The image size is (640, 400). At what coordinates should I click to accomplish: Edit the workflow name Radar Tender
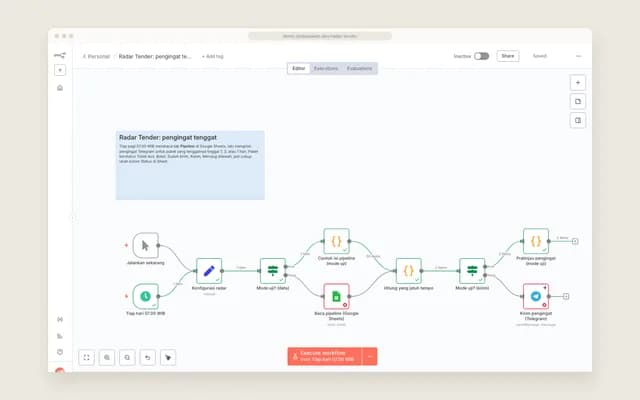(155, 56)
